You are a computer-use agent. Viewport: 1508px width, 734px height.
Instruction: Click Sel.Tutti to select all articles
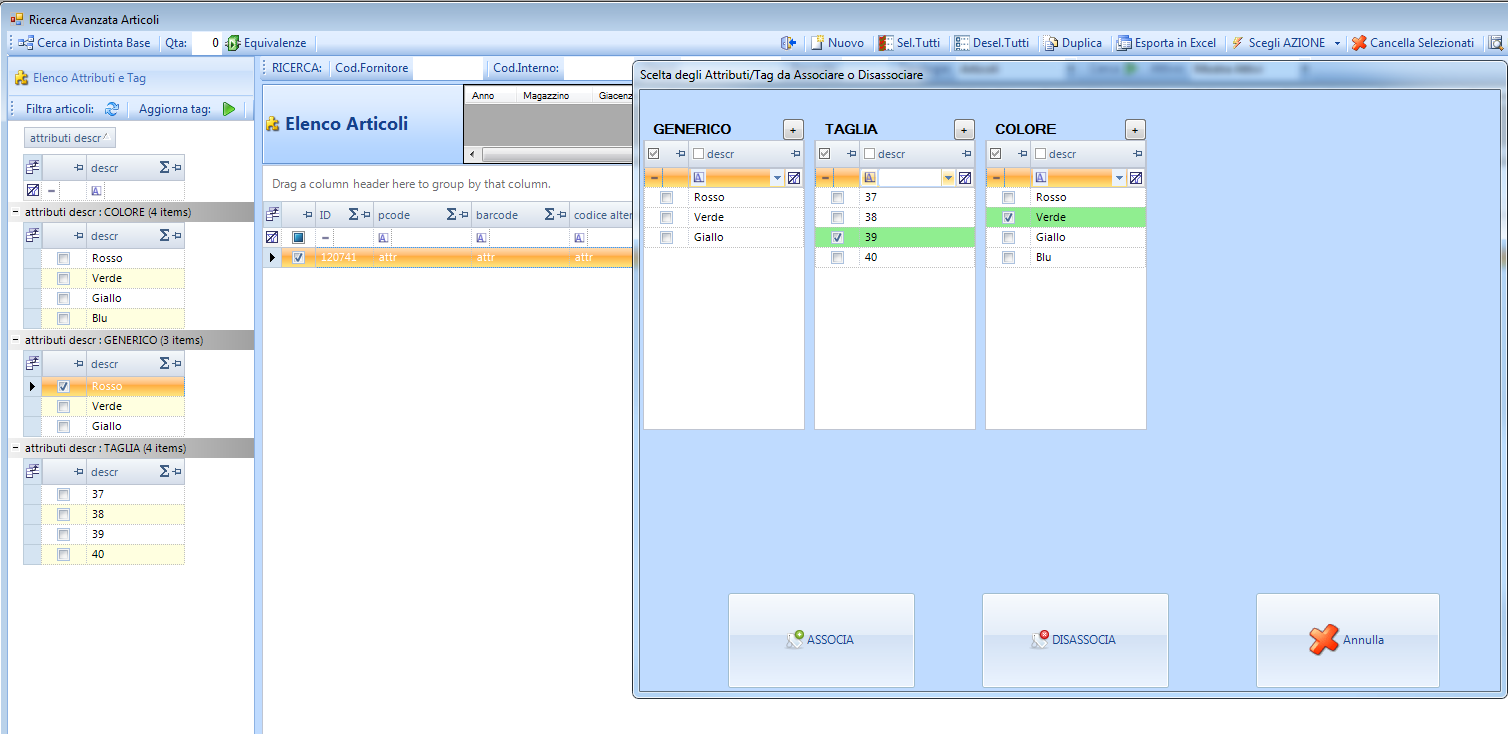909,43
